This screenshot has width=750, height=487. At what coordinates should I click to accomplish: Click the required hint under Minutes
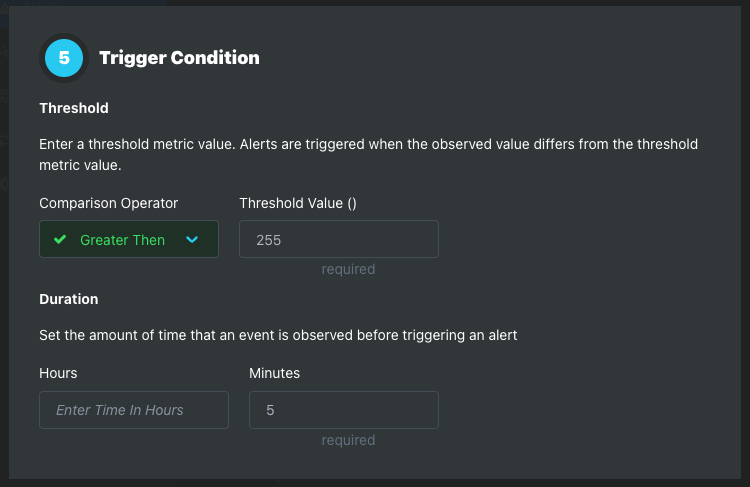348,440
